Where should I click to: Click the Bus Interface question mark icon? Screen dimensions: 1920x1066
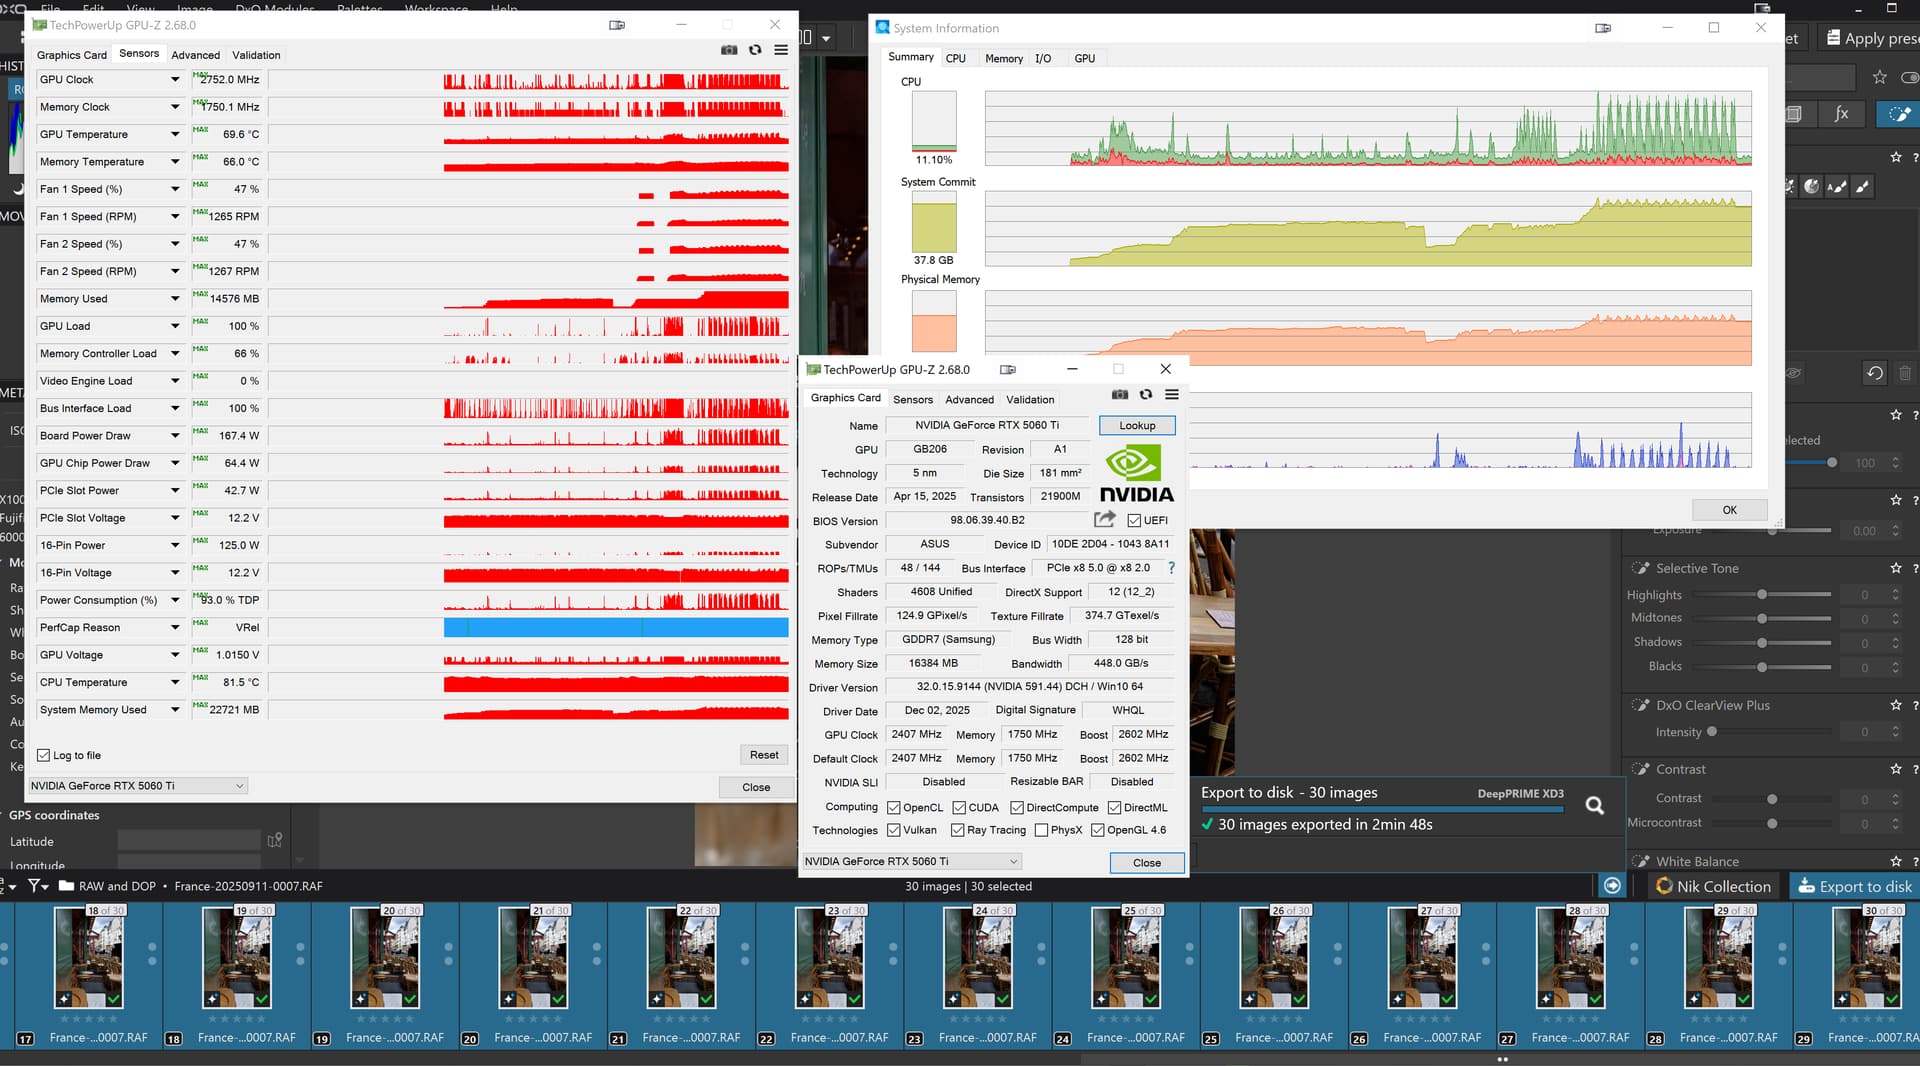click(x=1171, y=568)
